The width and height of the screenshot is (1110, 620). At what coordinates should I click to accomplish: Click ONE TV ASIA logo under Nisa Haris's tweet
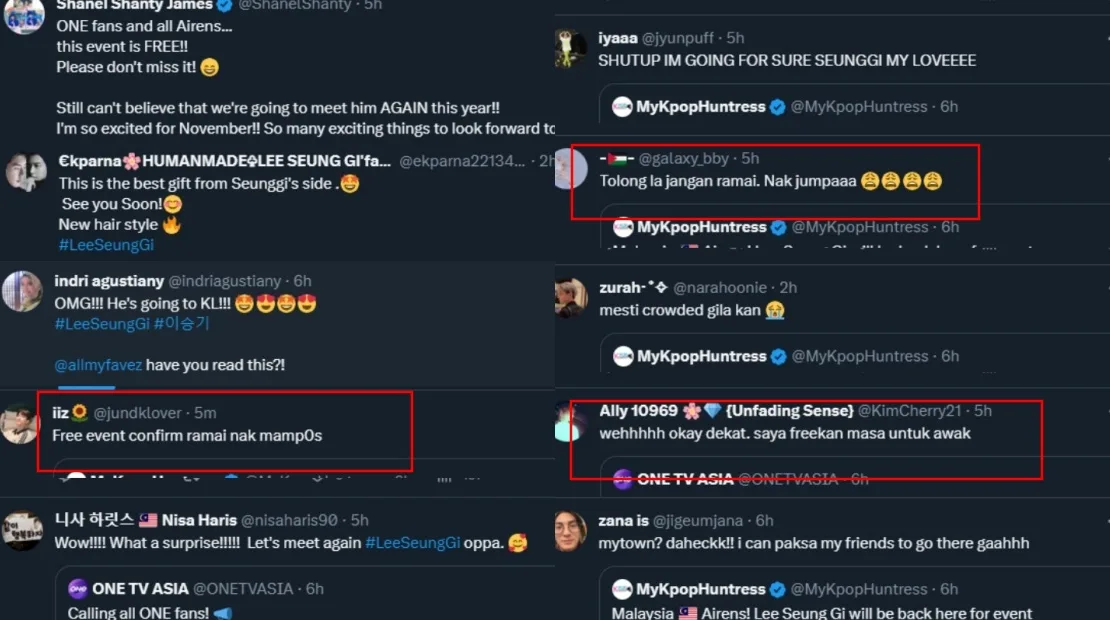pos(78,588)
